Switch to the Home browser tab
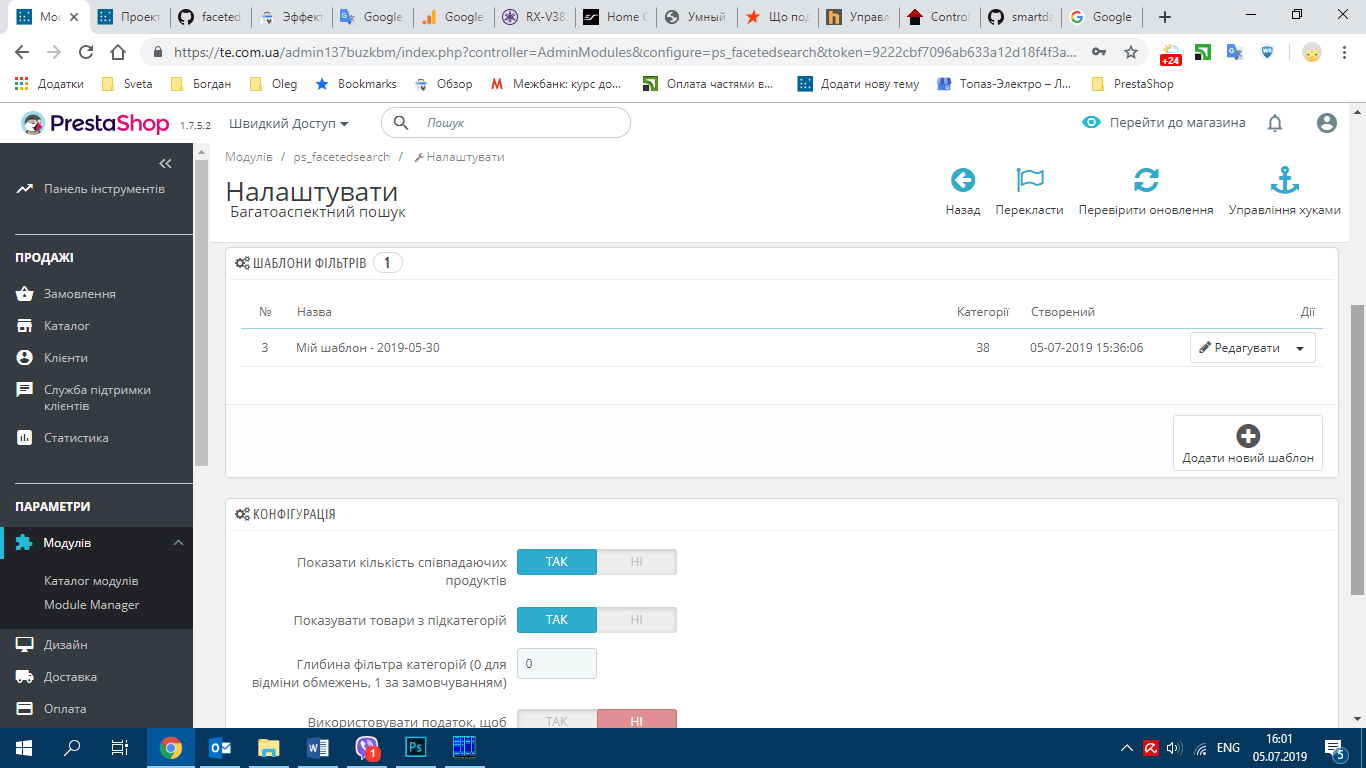This screenshot has height=768, width=1366. click(x=614, y=17)
